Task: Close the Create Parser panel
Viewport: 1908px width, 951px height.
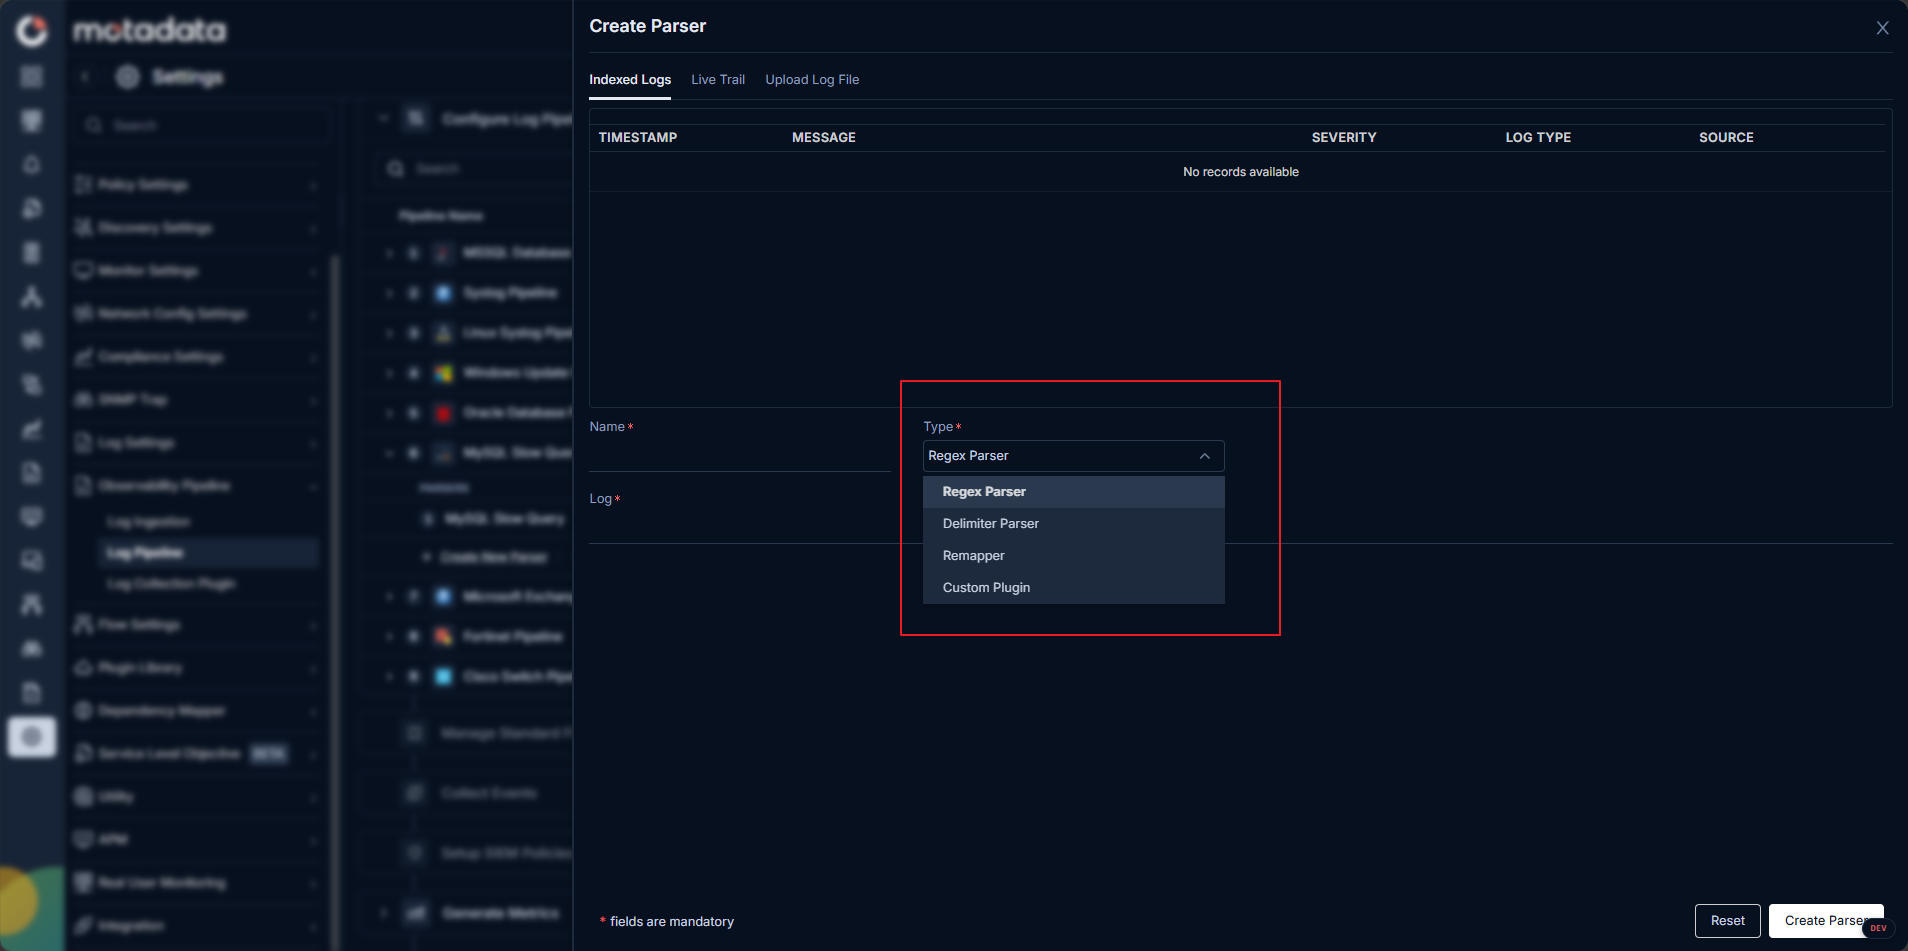Action: click(1882, 28)
